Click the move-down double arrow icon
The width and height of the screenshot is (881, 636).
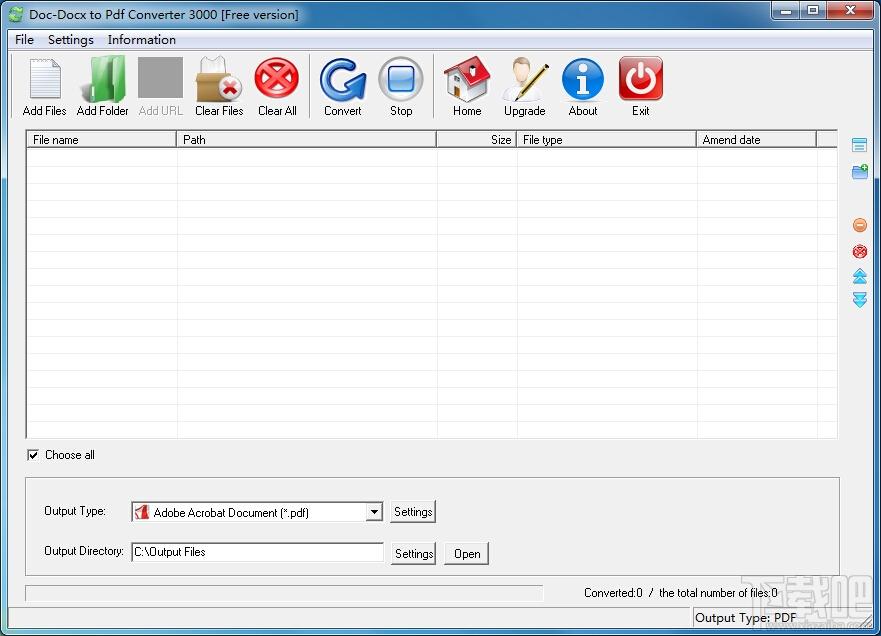(x=860, y=299)
